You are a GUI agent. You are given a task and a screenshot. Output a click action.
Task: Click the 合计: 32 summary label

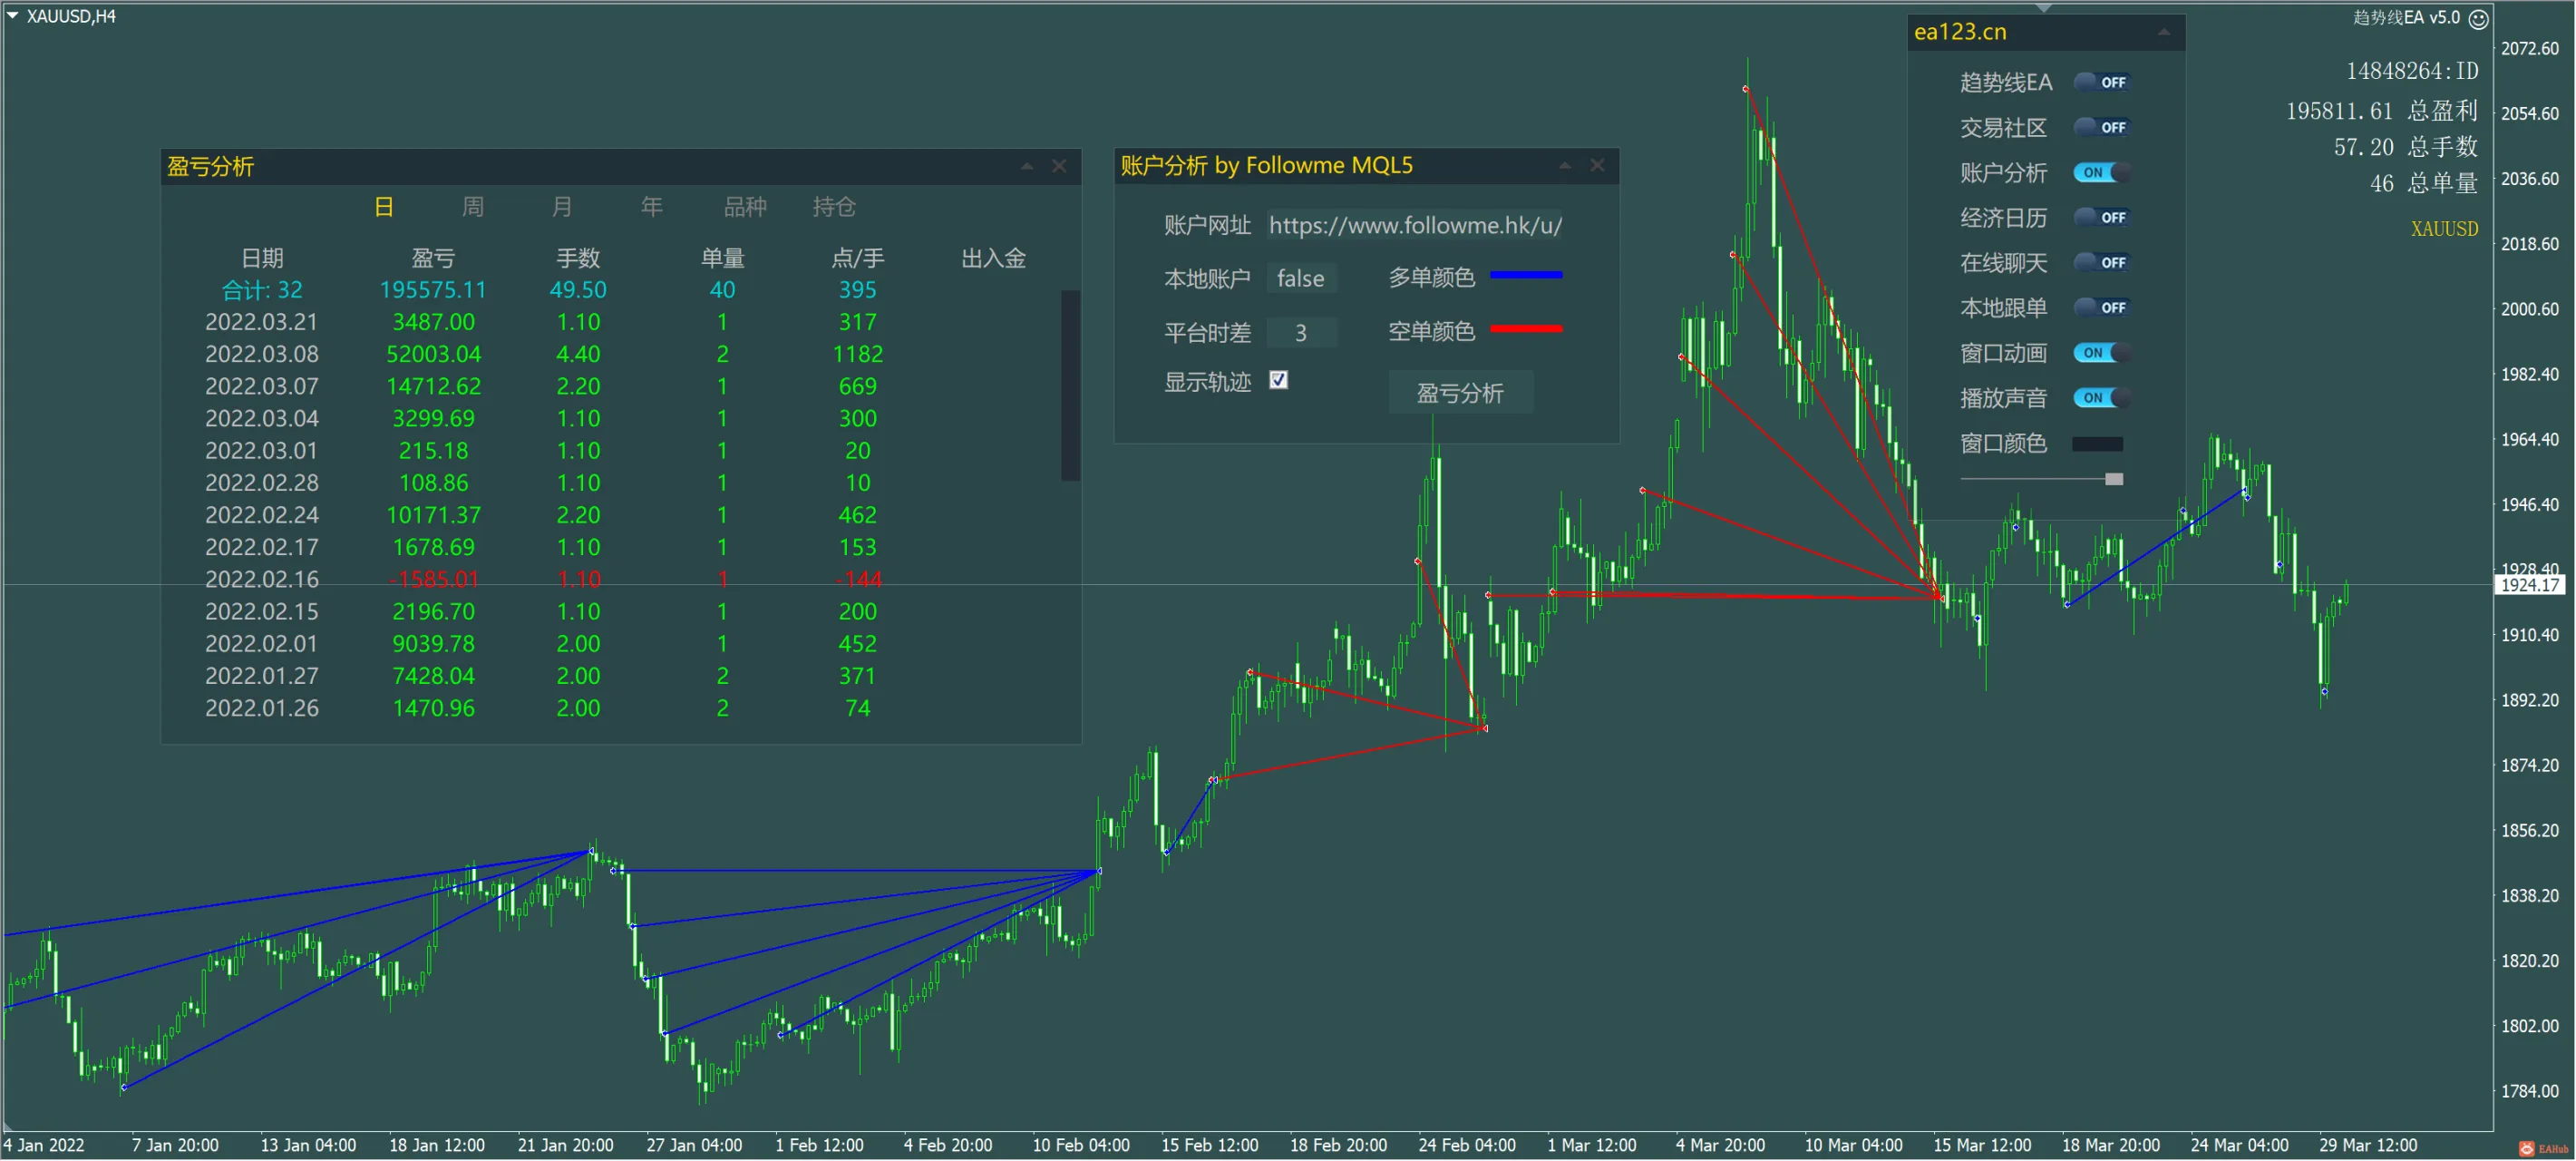click(262, 290)
